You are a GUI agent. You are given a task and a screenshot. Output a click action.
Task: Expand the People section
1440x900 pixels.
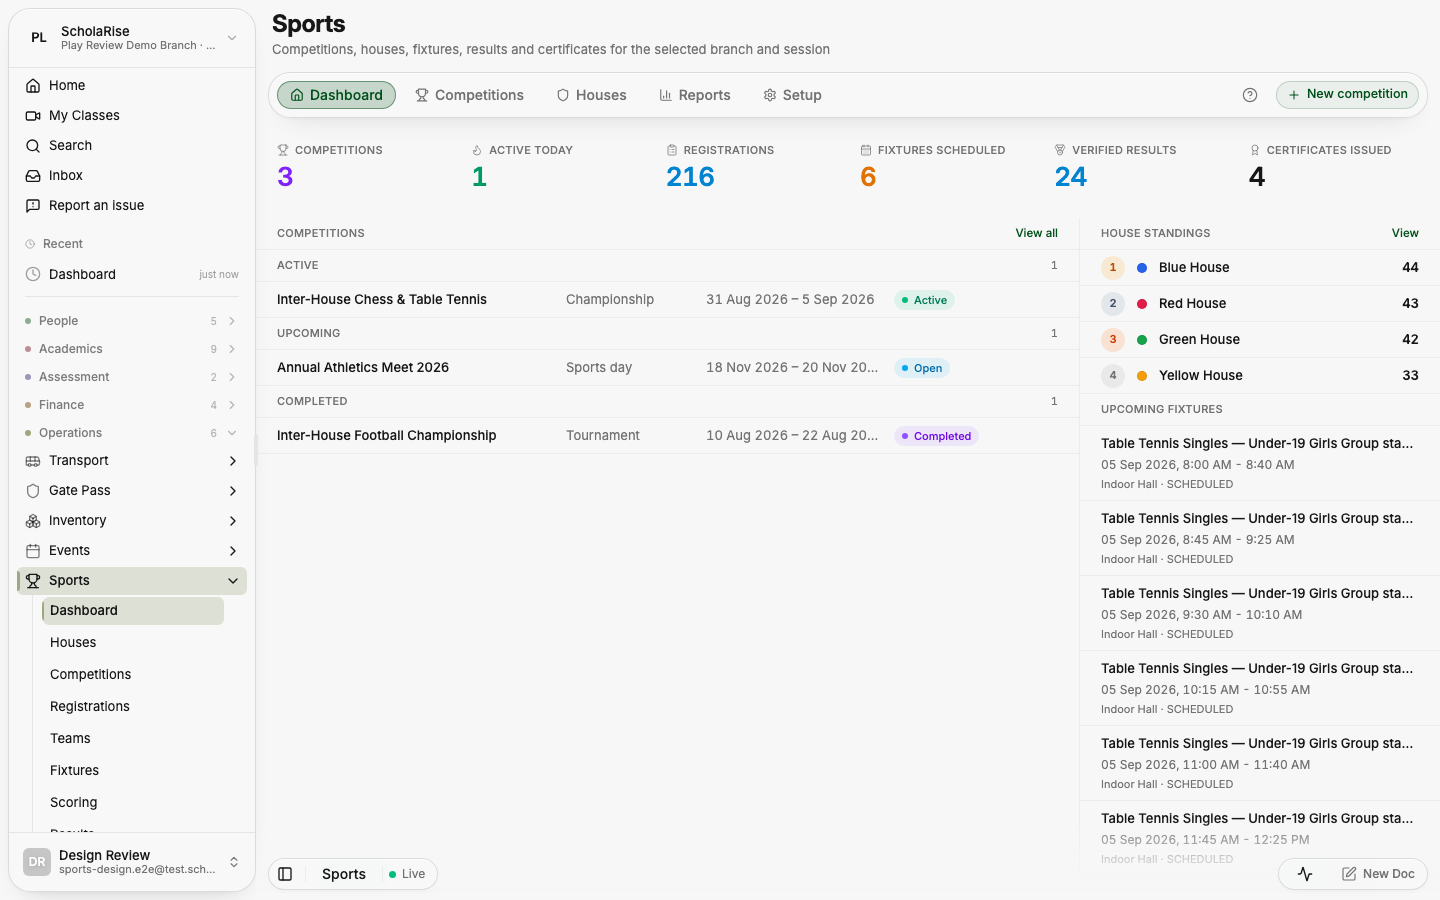tap(131, 321)
